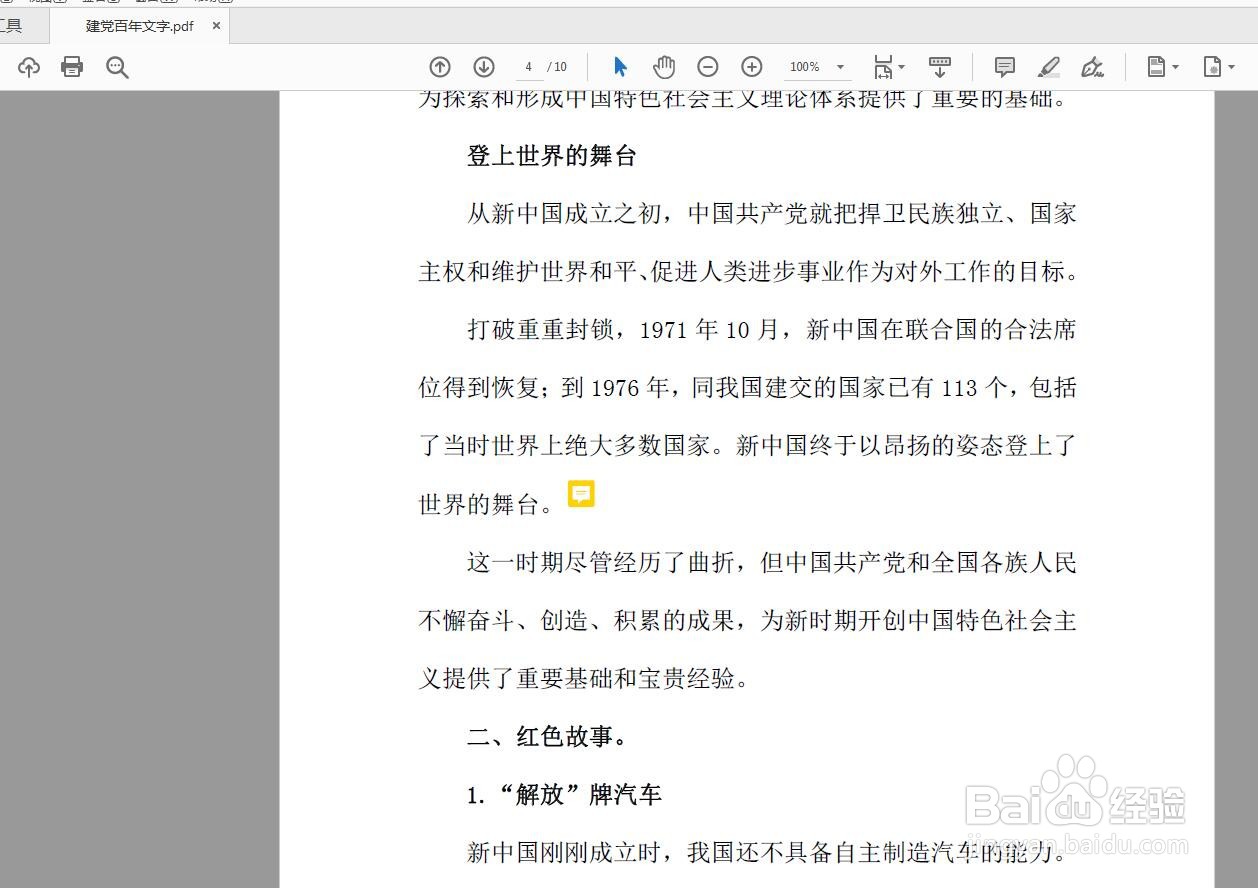Click the upload to cloud icon
Screen dimensions: 1258x888
pyautogui.click(x=29, y=67)
